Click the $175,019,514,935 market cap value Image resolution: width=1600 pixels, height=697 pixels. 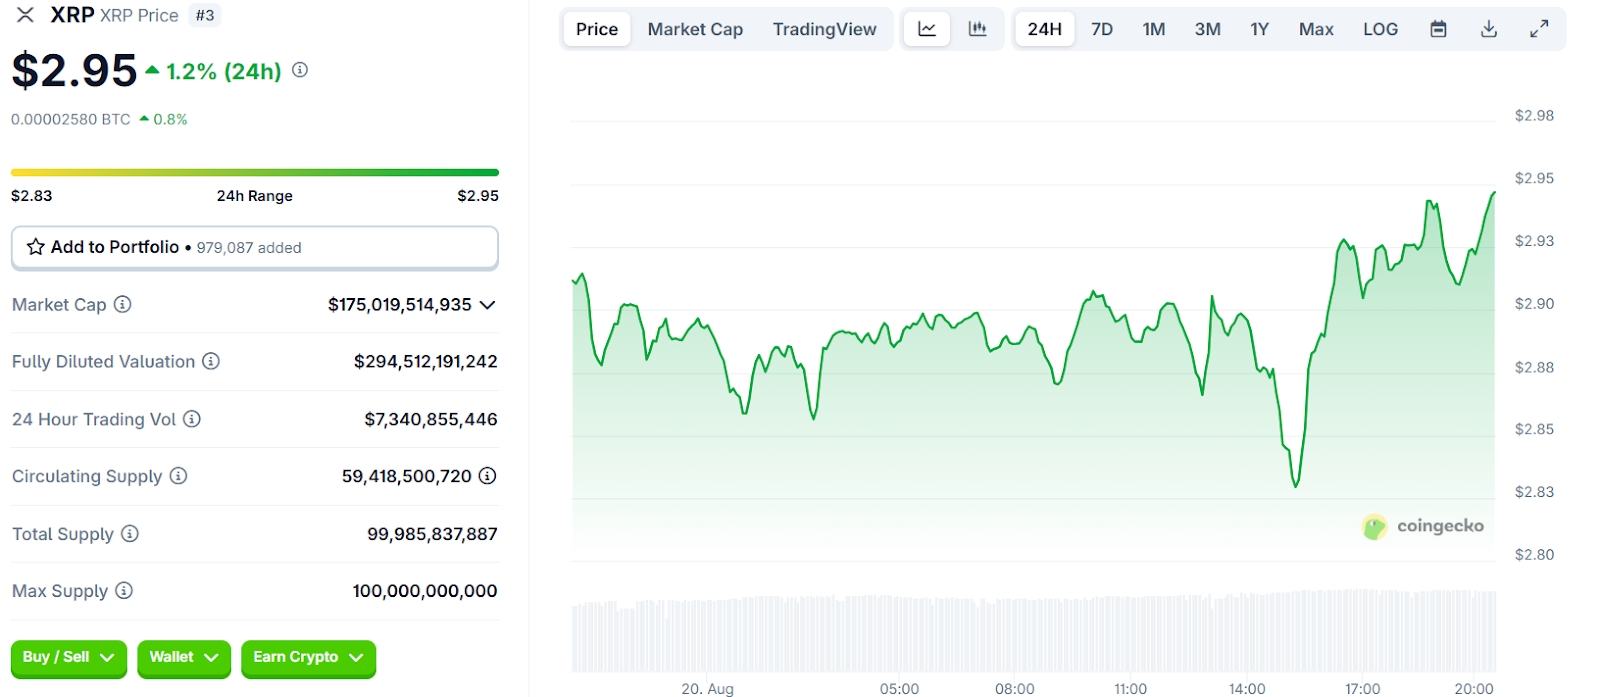[x=400, y=304]
